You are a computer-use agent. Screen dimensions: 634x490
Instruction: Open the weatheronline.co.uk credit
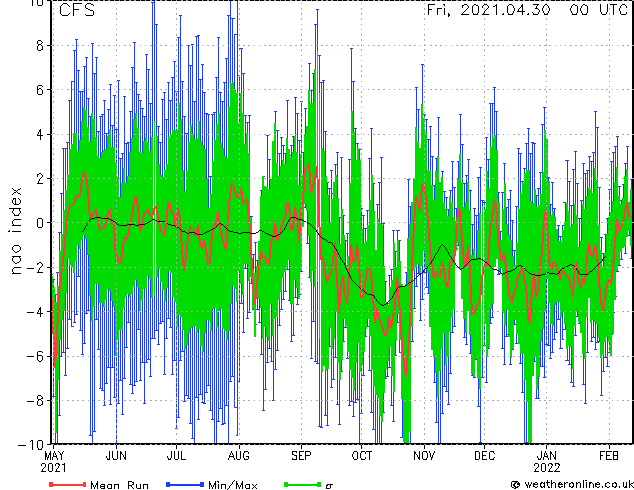[572, 484]
